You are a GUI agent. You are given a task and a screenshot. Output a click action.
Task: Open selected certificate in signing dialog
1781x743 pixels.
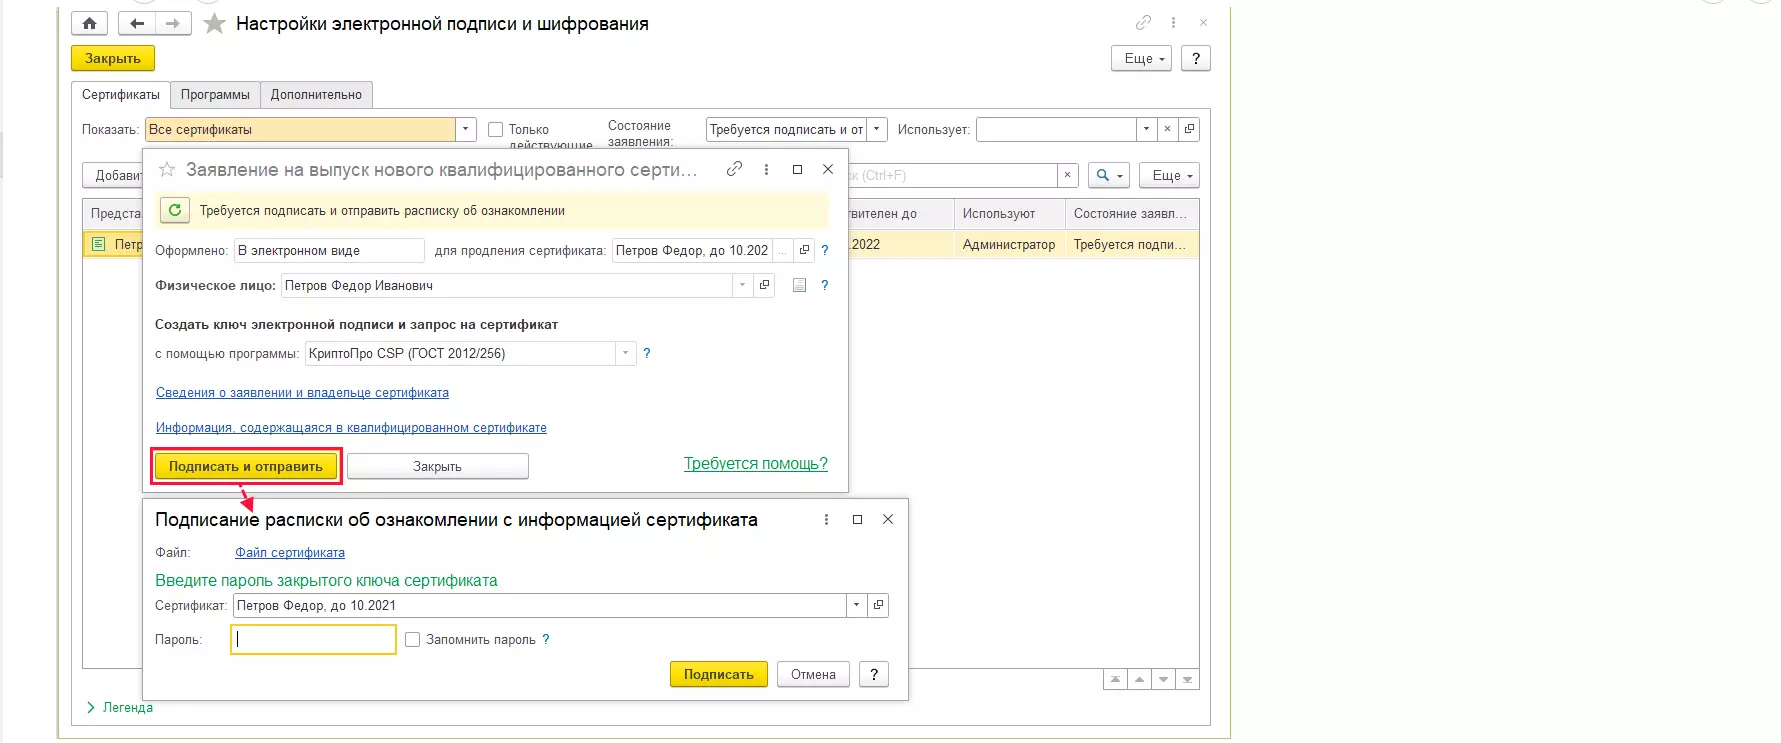878,605
